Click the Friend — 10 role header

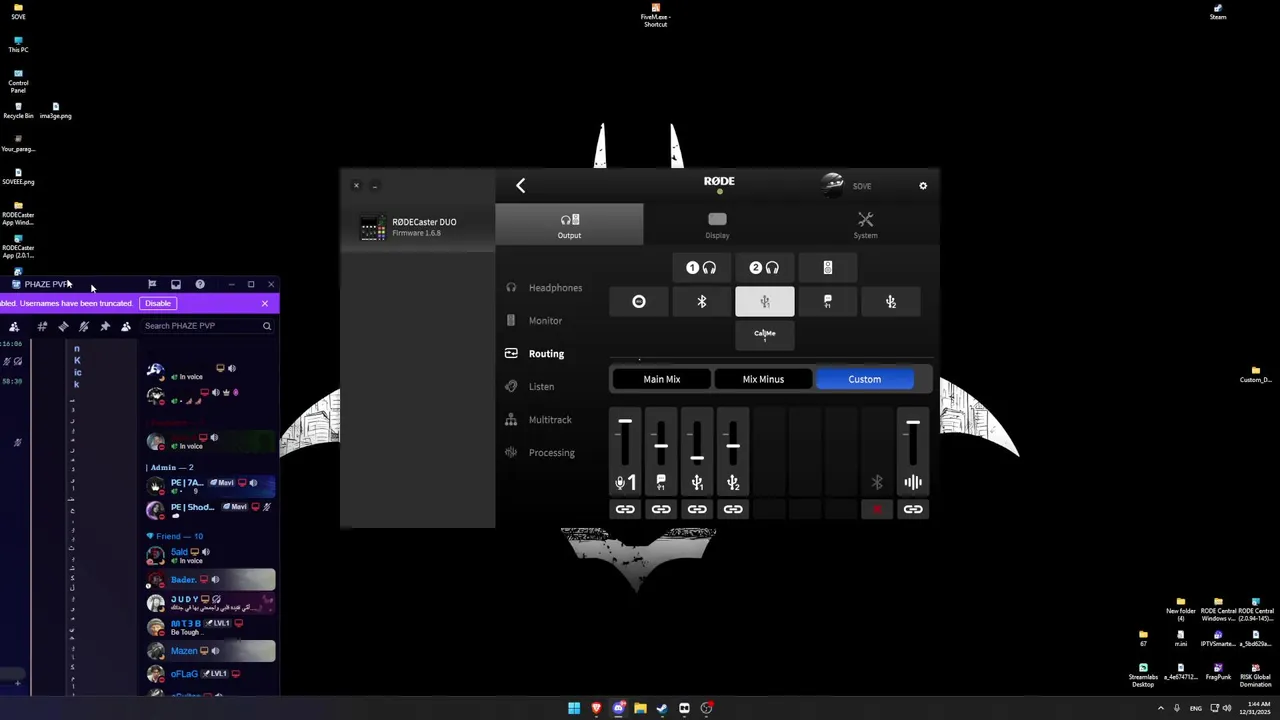point(175,536)
